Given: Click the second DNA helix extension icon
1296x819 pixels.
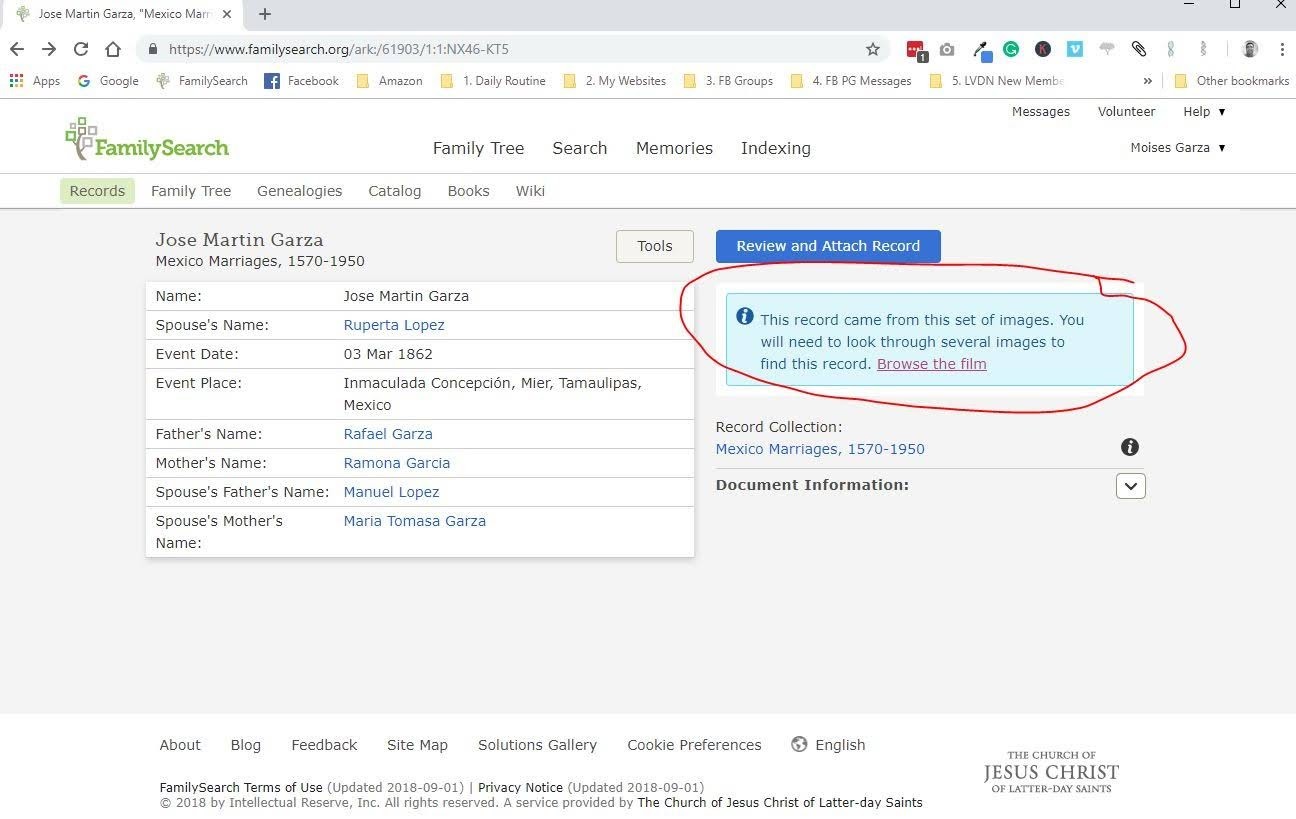Looking at the screenshot, I should (x=1203, y=49).
